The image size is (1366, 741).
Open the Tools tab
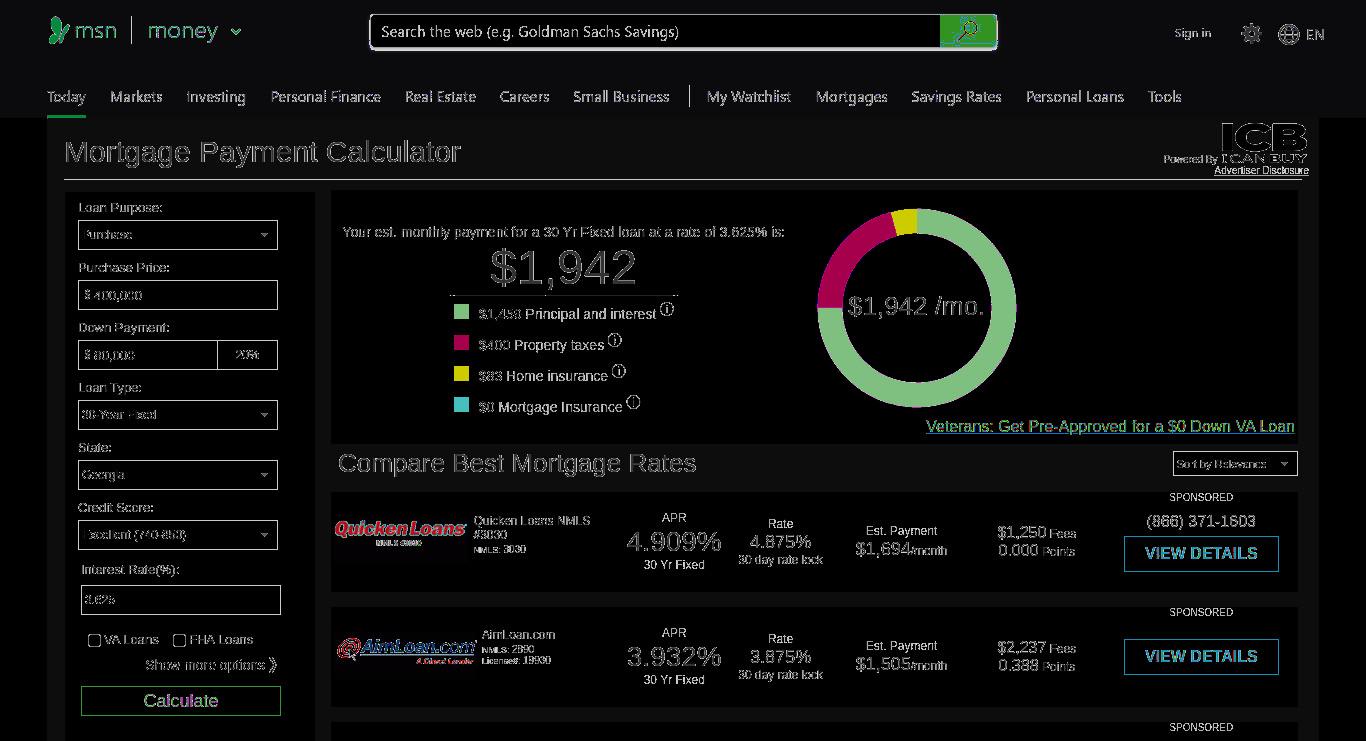point(1165,97)
